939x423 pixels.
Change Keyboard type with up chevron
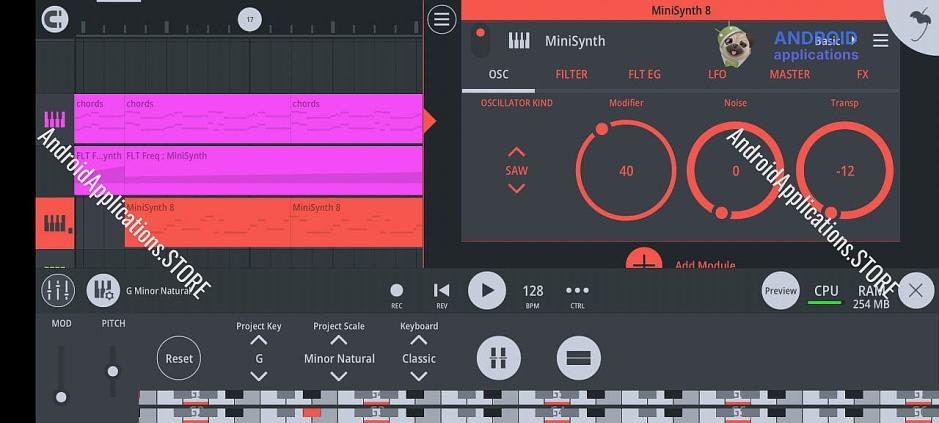pyautogui.click(x=419, y=340)
